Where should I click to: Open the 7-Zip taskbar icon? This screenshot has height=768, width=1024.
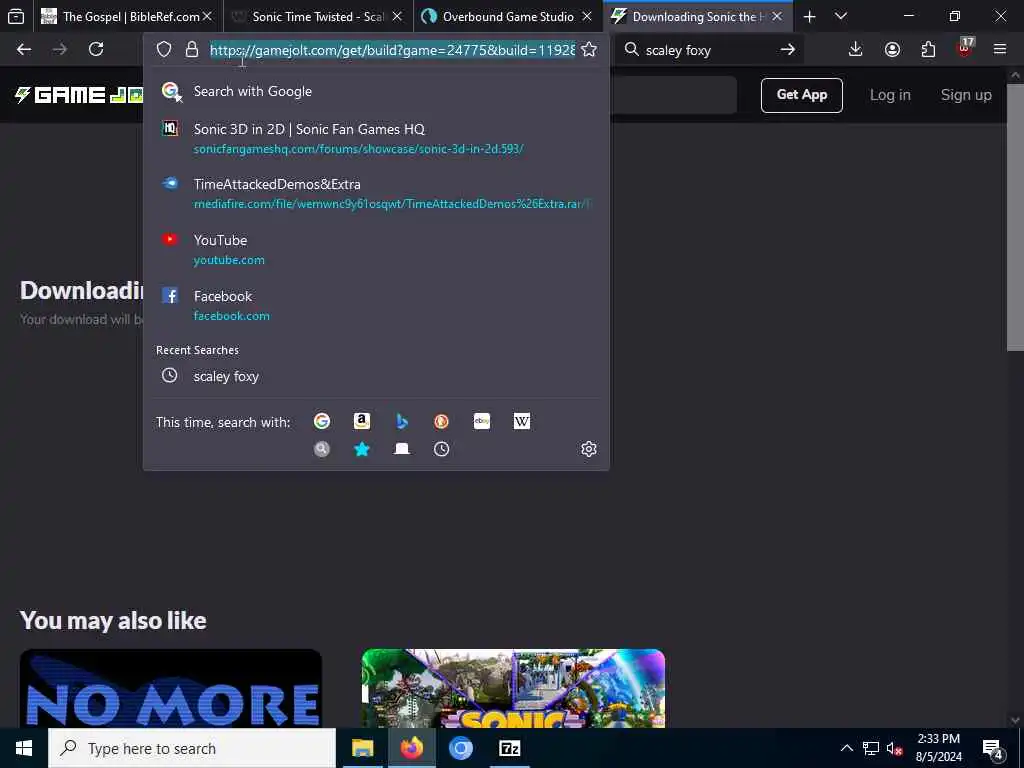pos(509,748)
